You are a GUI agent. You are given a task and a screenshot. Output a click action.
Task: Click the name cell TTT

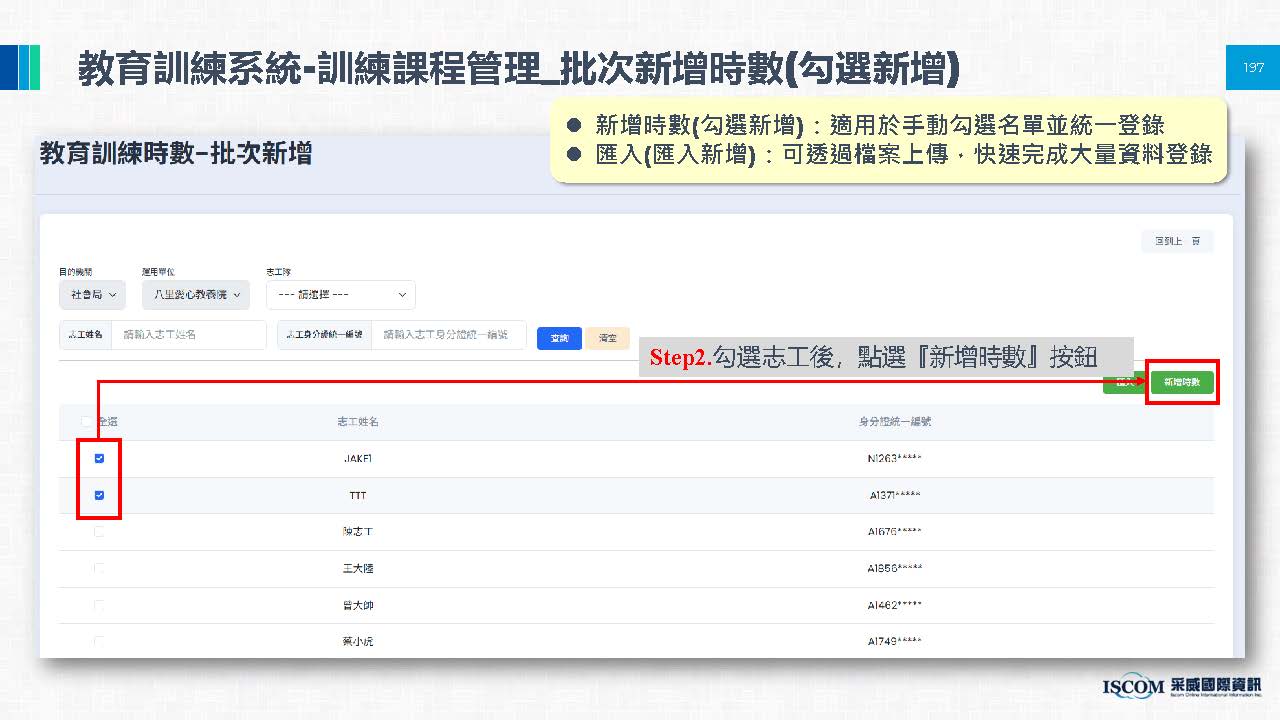358,496
